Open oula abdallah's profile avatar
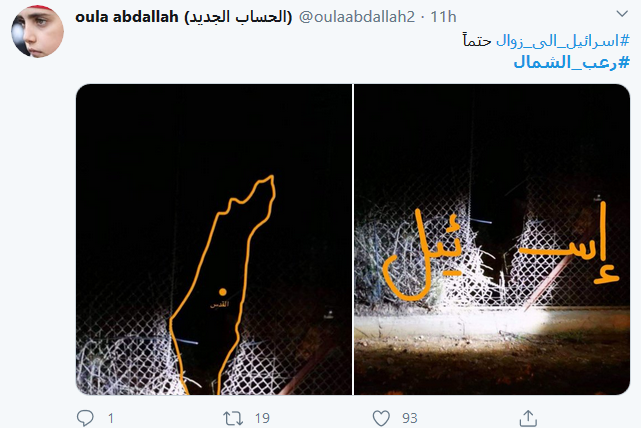The height and width of the screenshot is (428, 641). tap(37, 31)
